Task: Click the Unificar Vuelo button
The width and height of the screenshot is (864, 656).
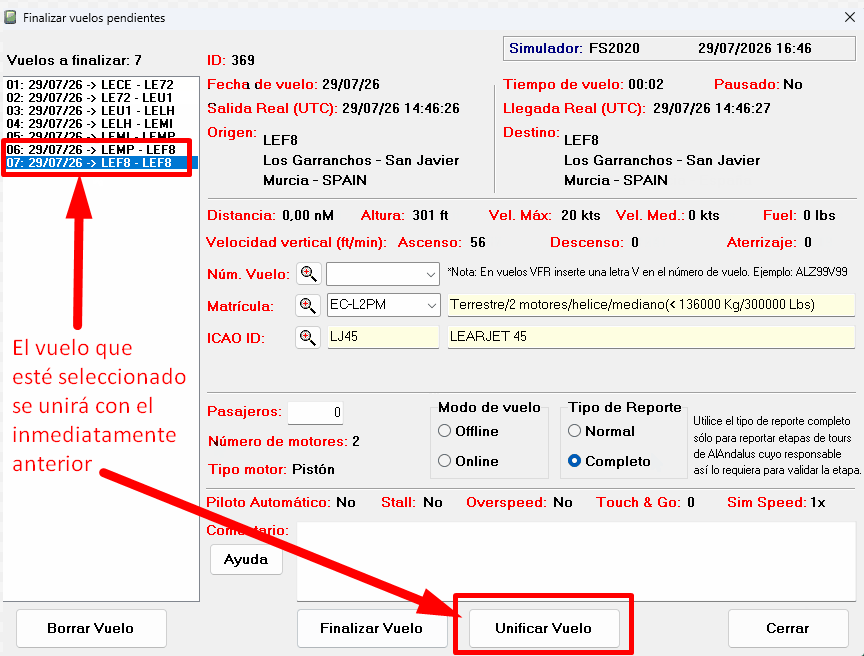Action: (543, 628)
